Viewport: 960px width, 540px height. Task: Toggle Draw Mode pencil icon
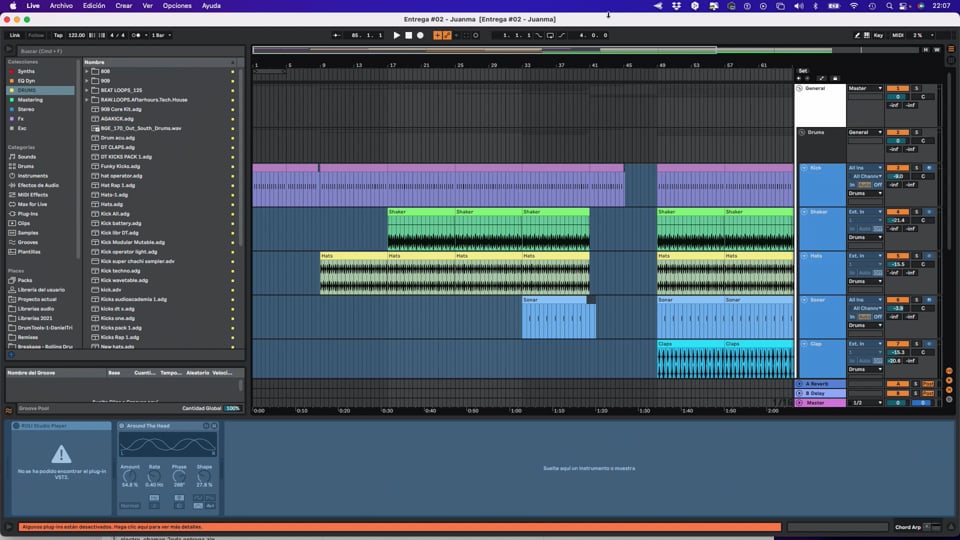(x=857, y=36)
